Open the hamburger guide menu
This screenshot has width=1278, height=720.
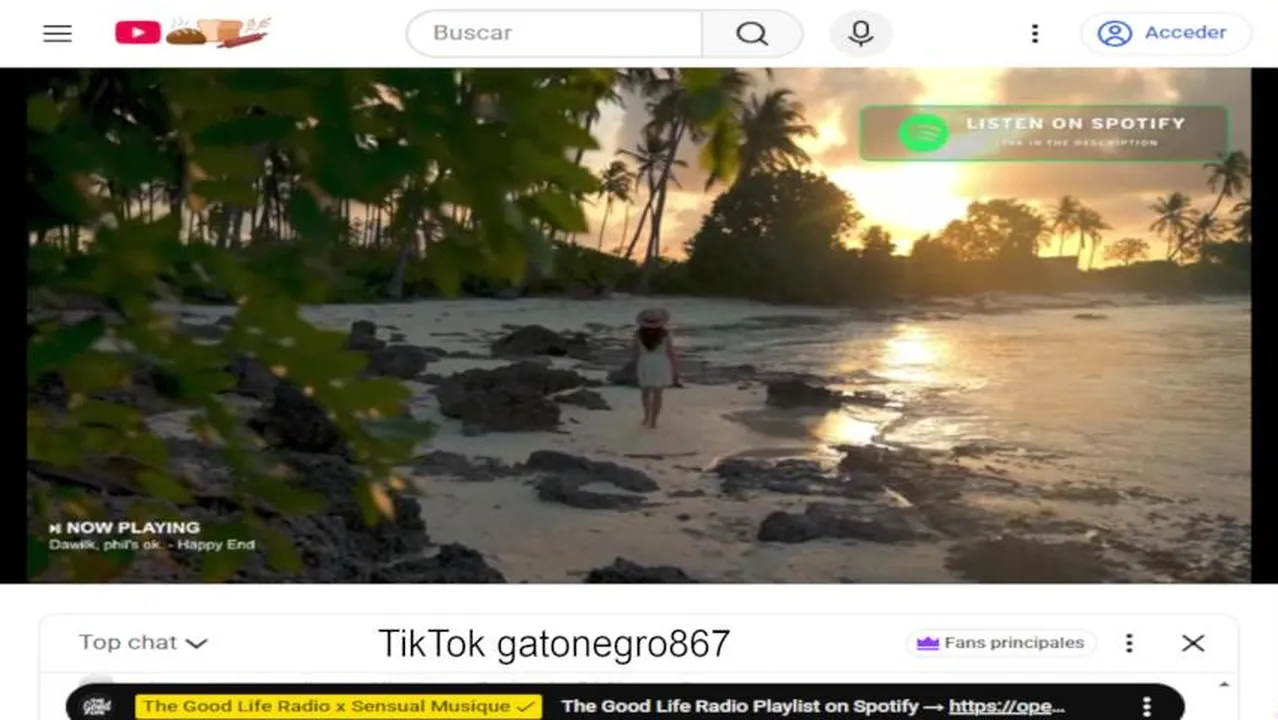pyautogui.click(x=58, y=33)
